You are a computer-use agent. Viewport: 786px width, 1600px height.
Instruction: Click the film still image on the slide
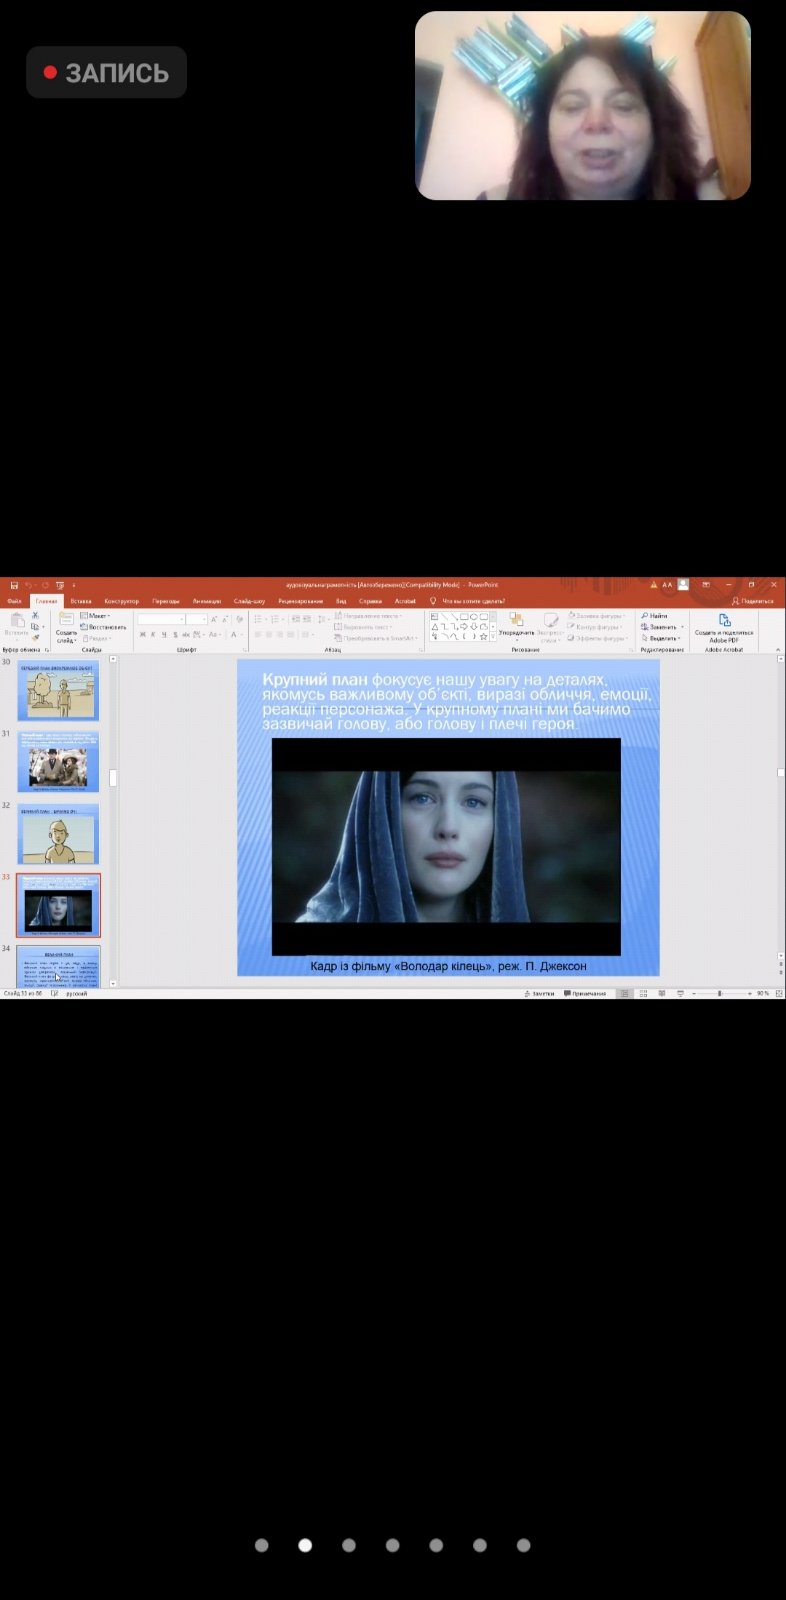pyautogui.click(x=446, y=847)
